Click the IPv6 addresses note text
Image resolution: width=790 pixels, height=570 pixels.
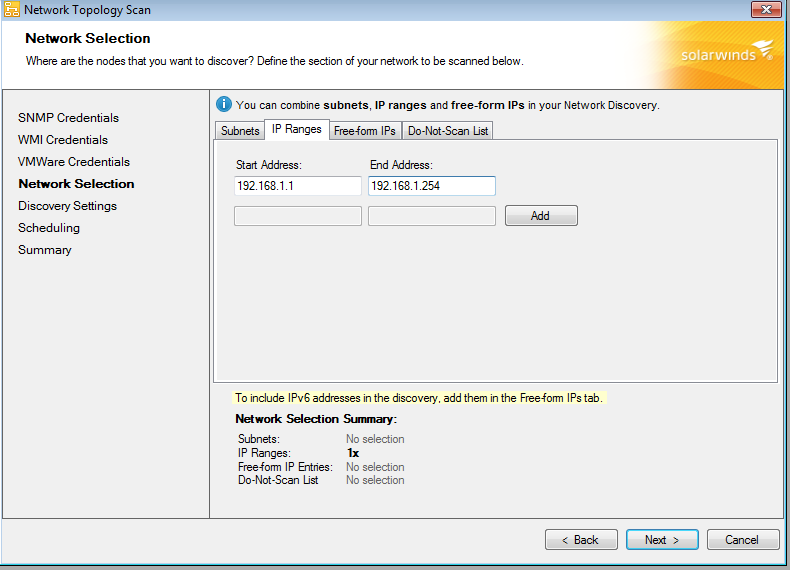[x=419, y=398]
